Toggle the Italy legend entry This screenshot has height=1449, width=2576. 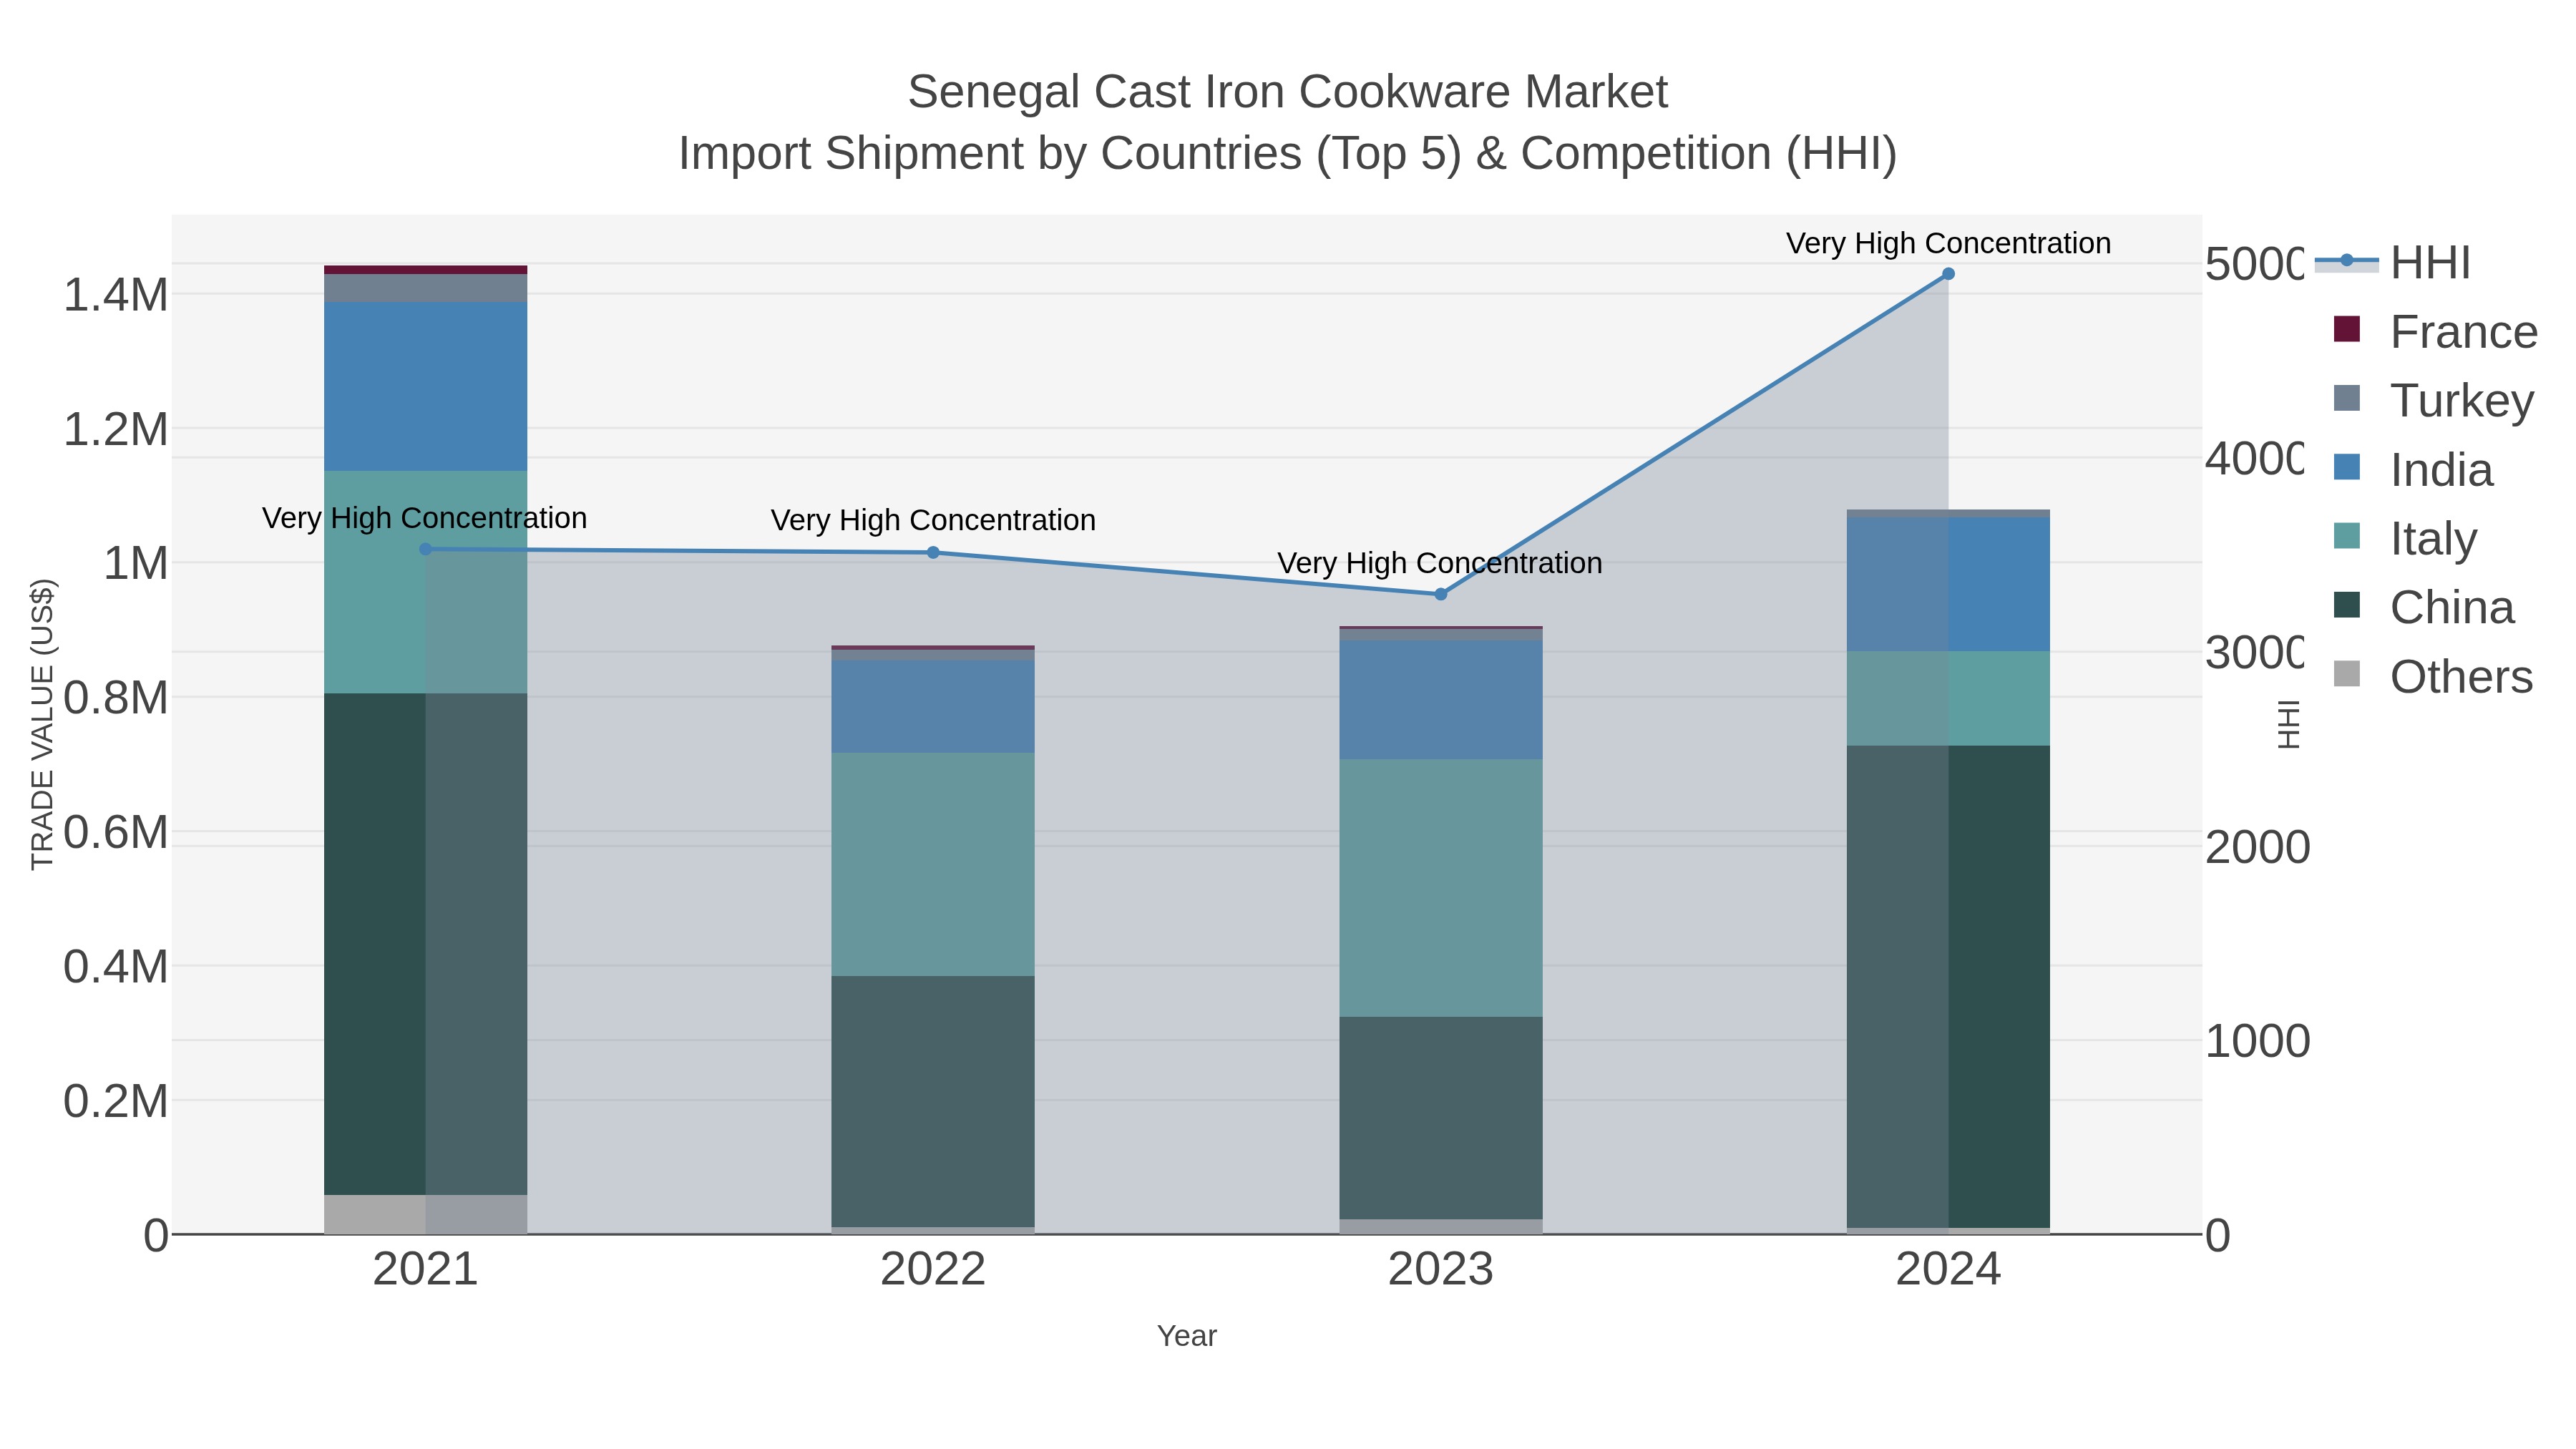(2404, 538)
